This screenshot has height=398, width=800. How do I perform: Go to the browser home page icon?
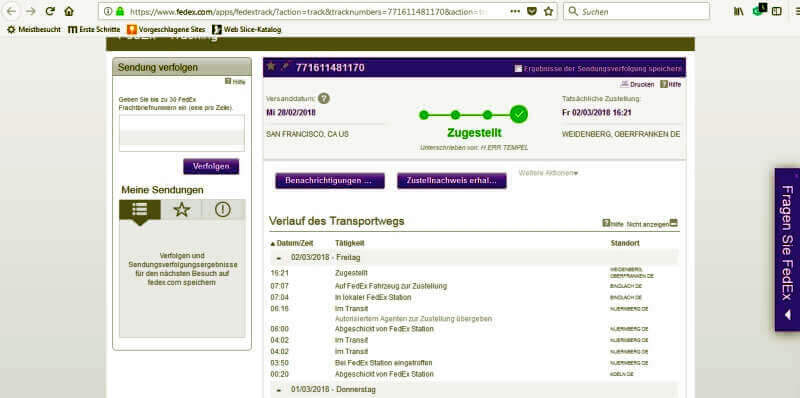pyautogui.click(x=69, y=11)
